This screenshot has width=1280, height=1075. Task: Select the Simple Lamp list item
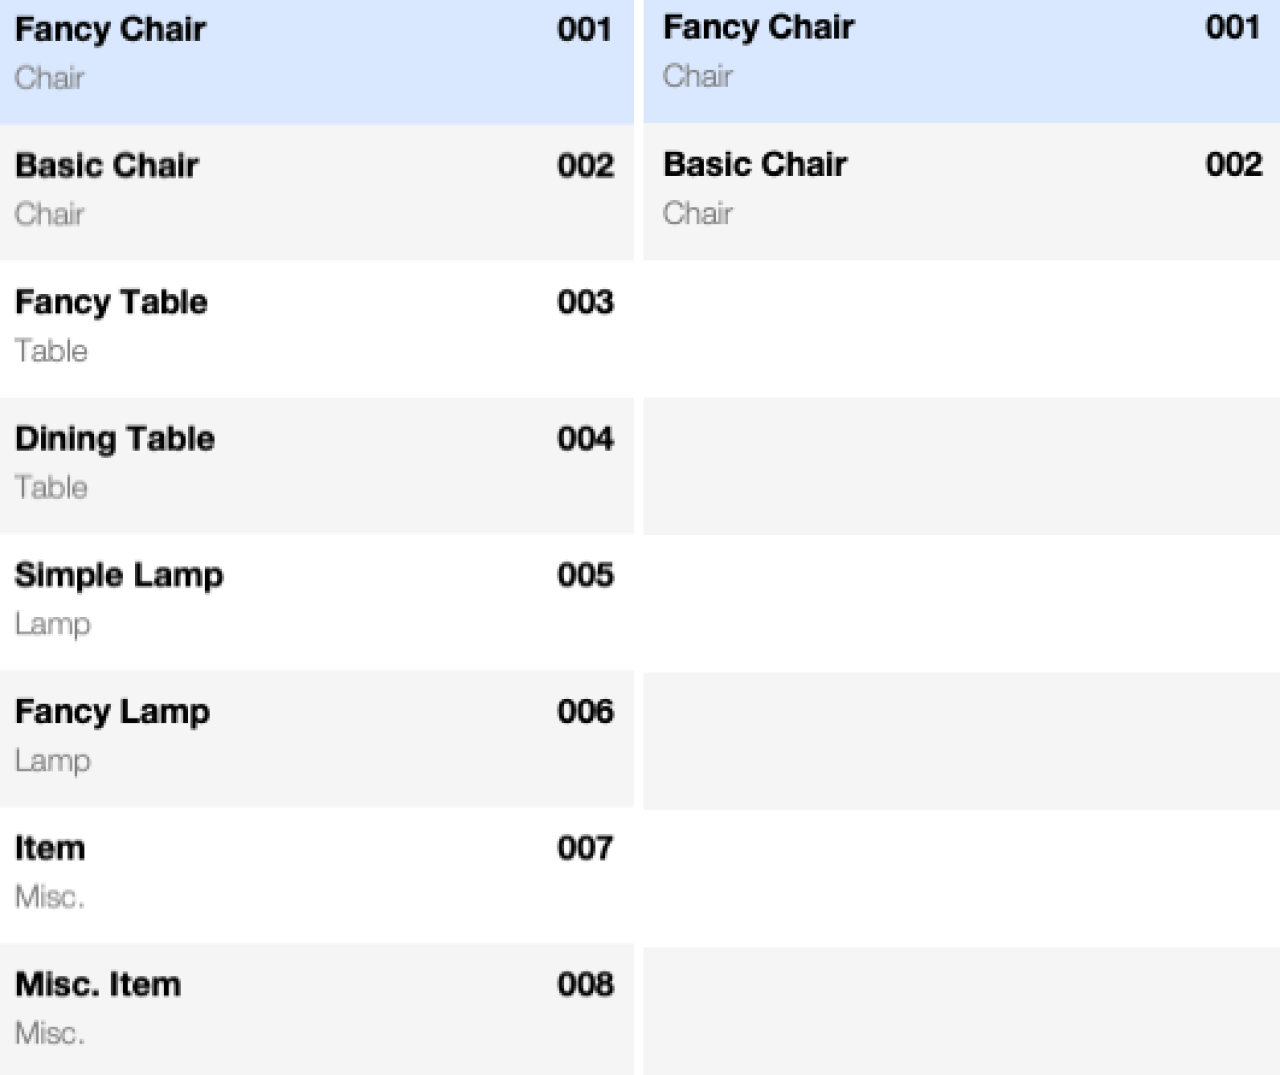click(x=300, y=598)
